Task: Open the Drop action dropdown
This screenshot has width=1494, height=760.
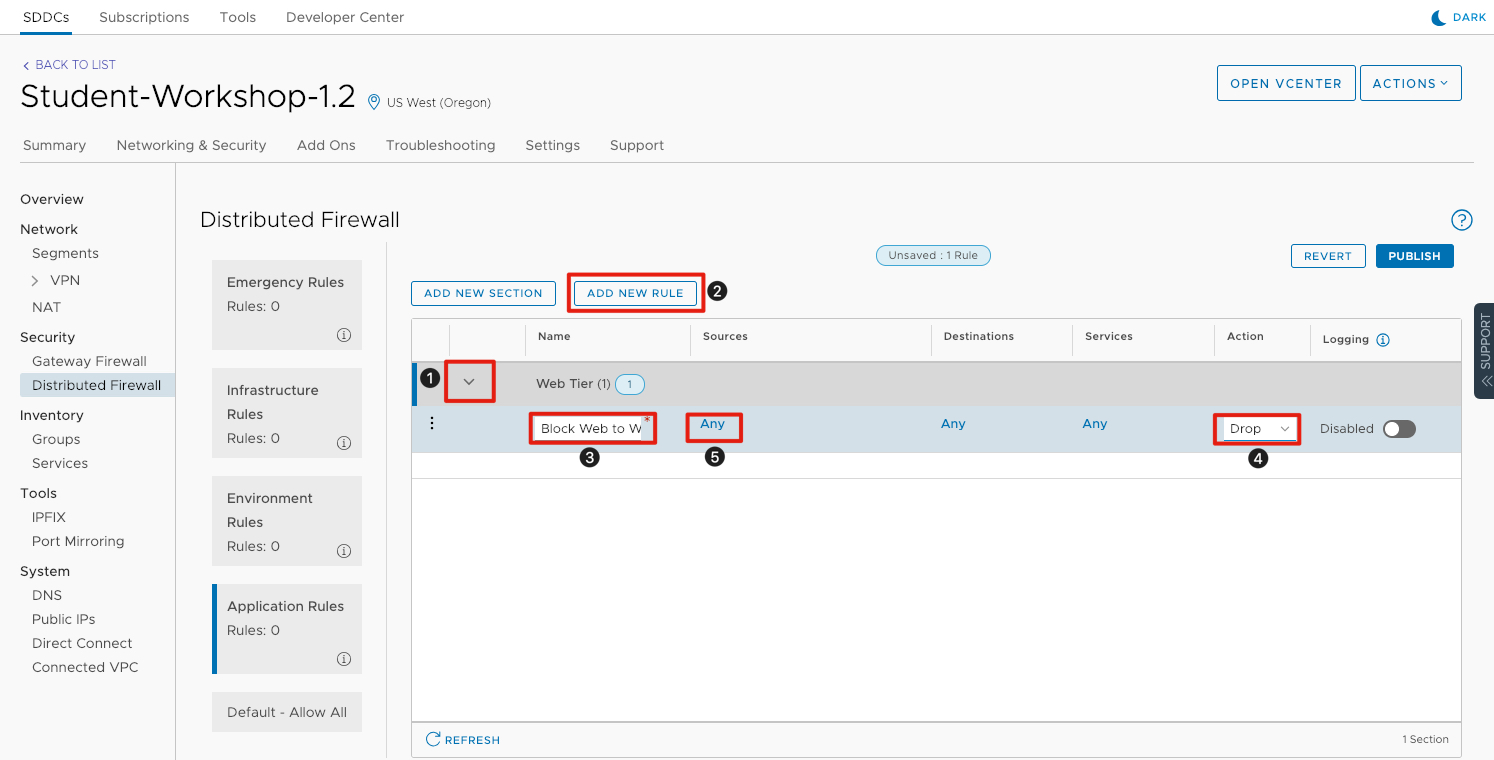Action: (1259, 429)
